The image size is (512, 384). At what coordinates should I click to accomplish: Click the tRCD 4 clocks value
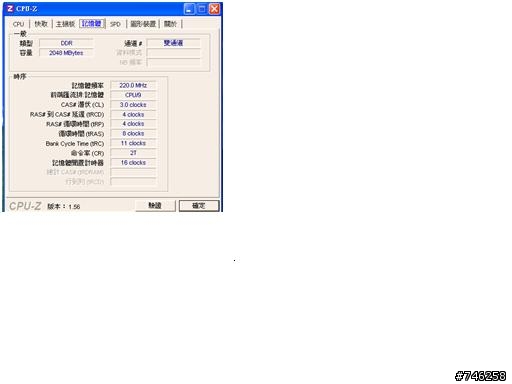(133, 114)
